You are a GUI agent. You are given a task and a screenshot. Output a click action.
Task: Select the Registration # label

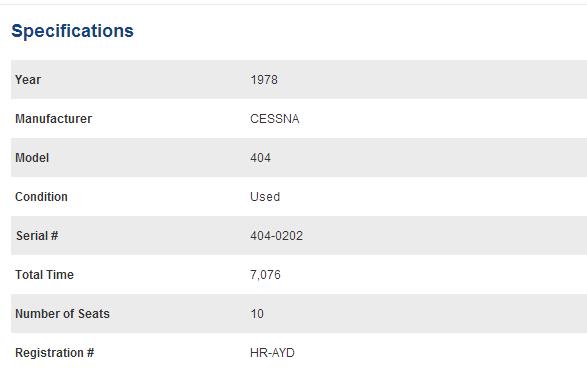coord(55,353)
